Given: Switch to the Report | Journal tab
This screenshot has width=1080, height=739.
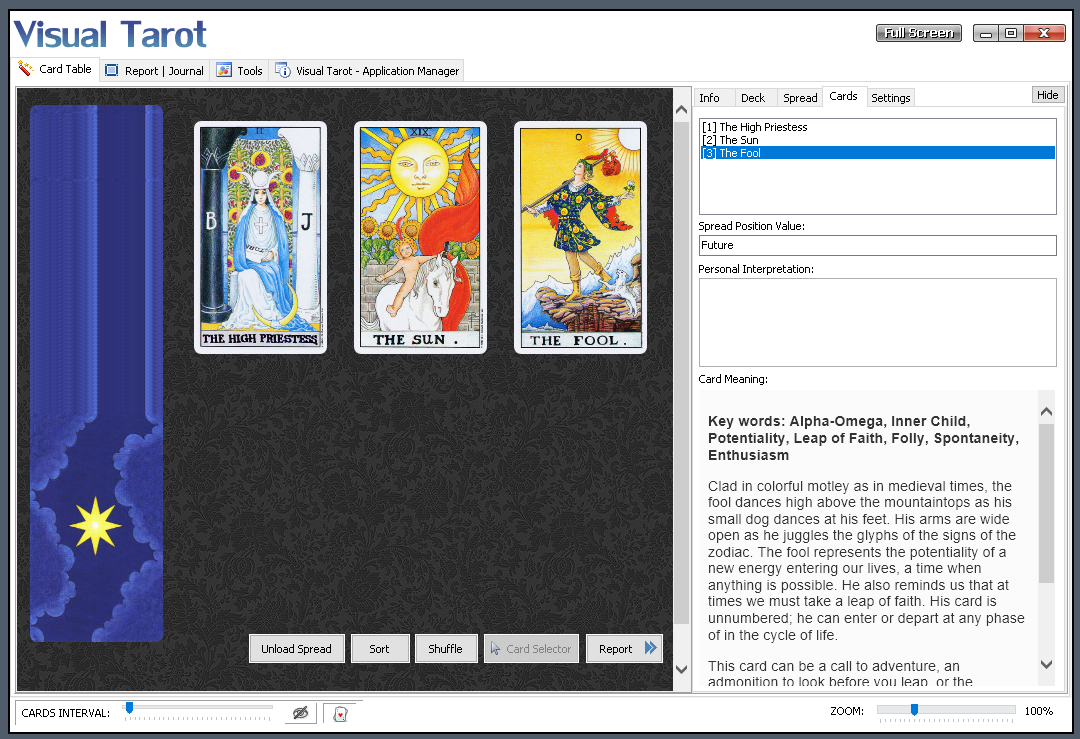Looking at the screenshot, I should coord(154,70).
